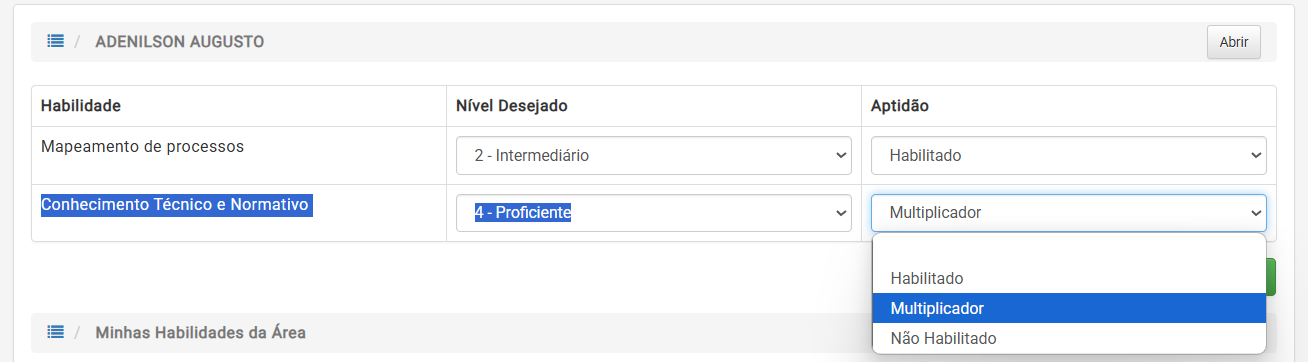This screenshot has width=1308, height=362.
Task: Click the chevron arrow of the 2 - Intermediário select
Action: (839, 155)
